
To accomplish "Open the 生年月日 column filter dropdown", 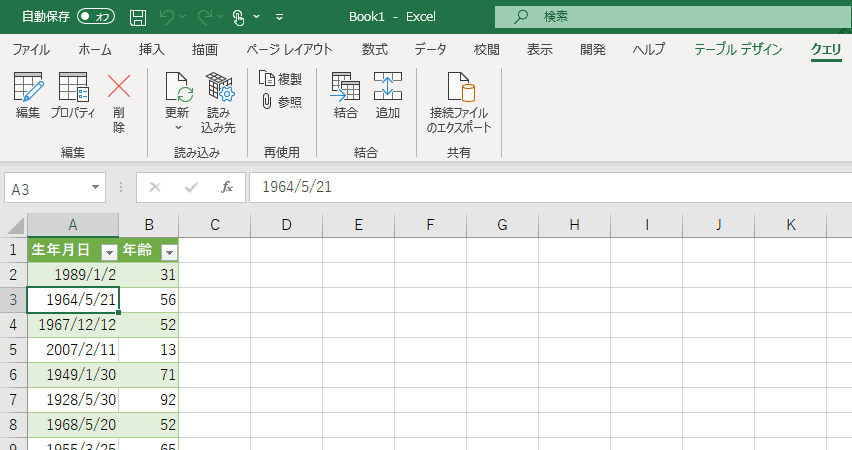I will click(x=109, y=252).
